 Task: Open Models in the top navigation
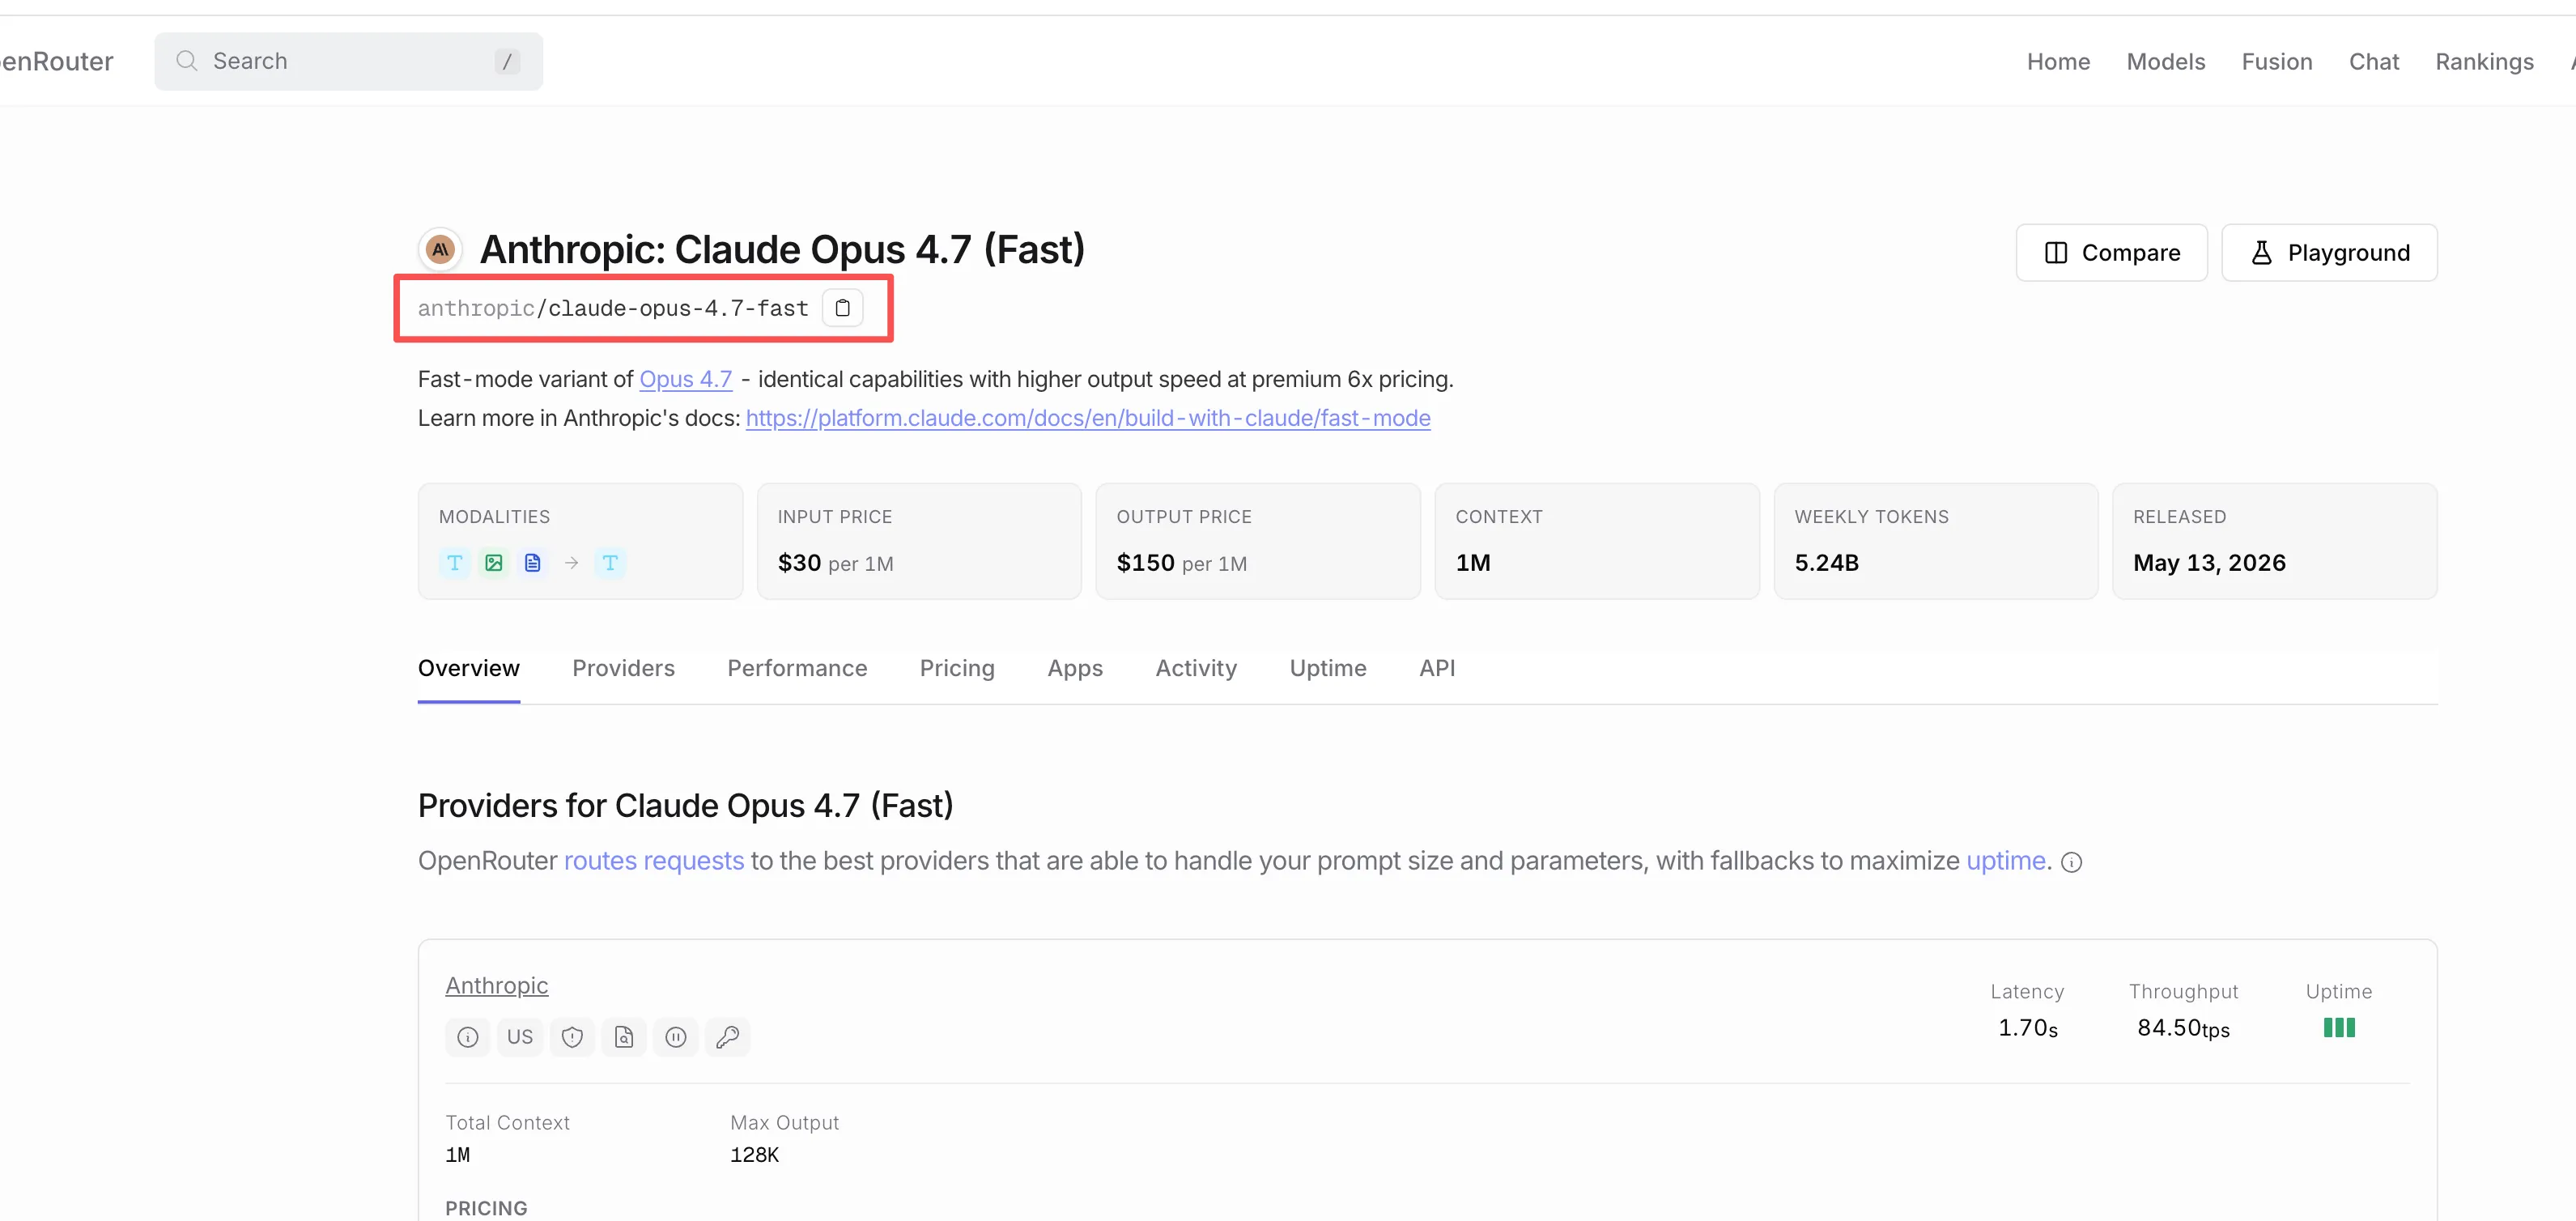tap(2166, 62)
